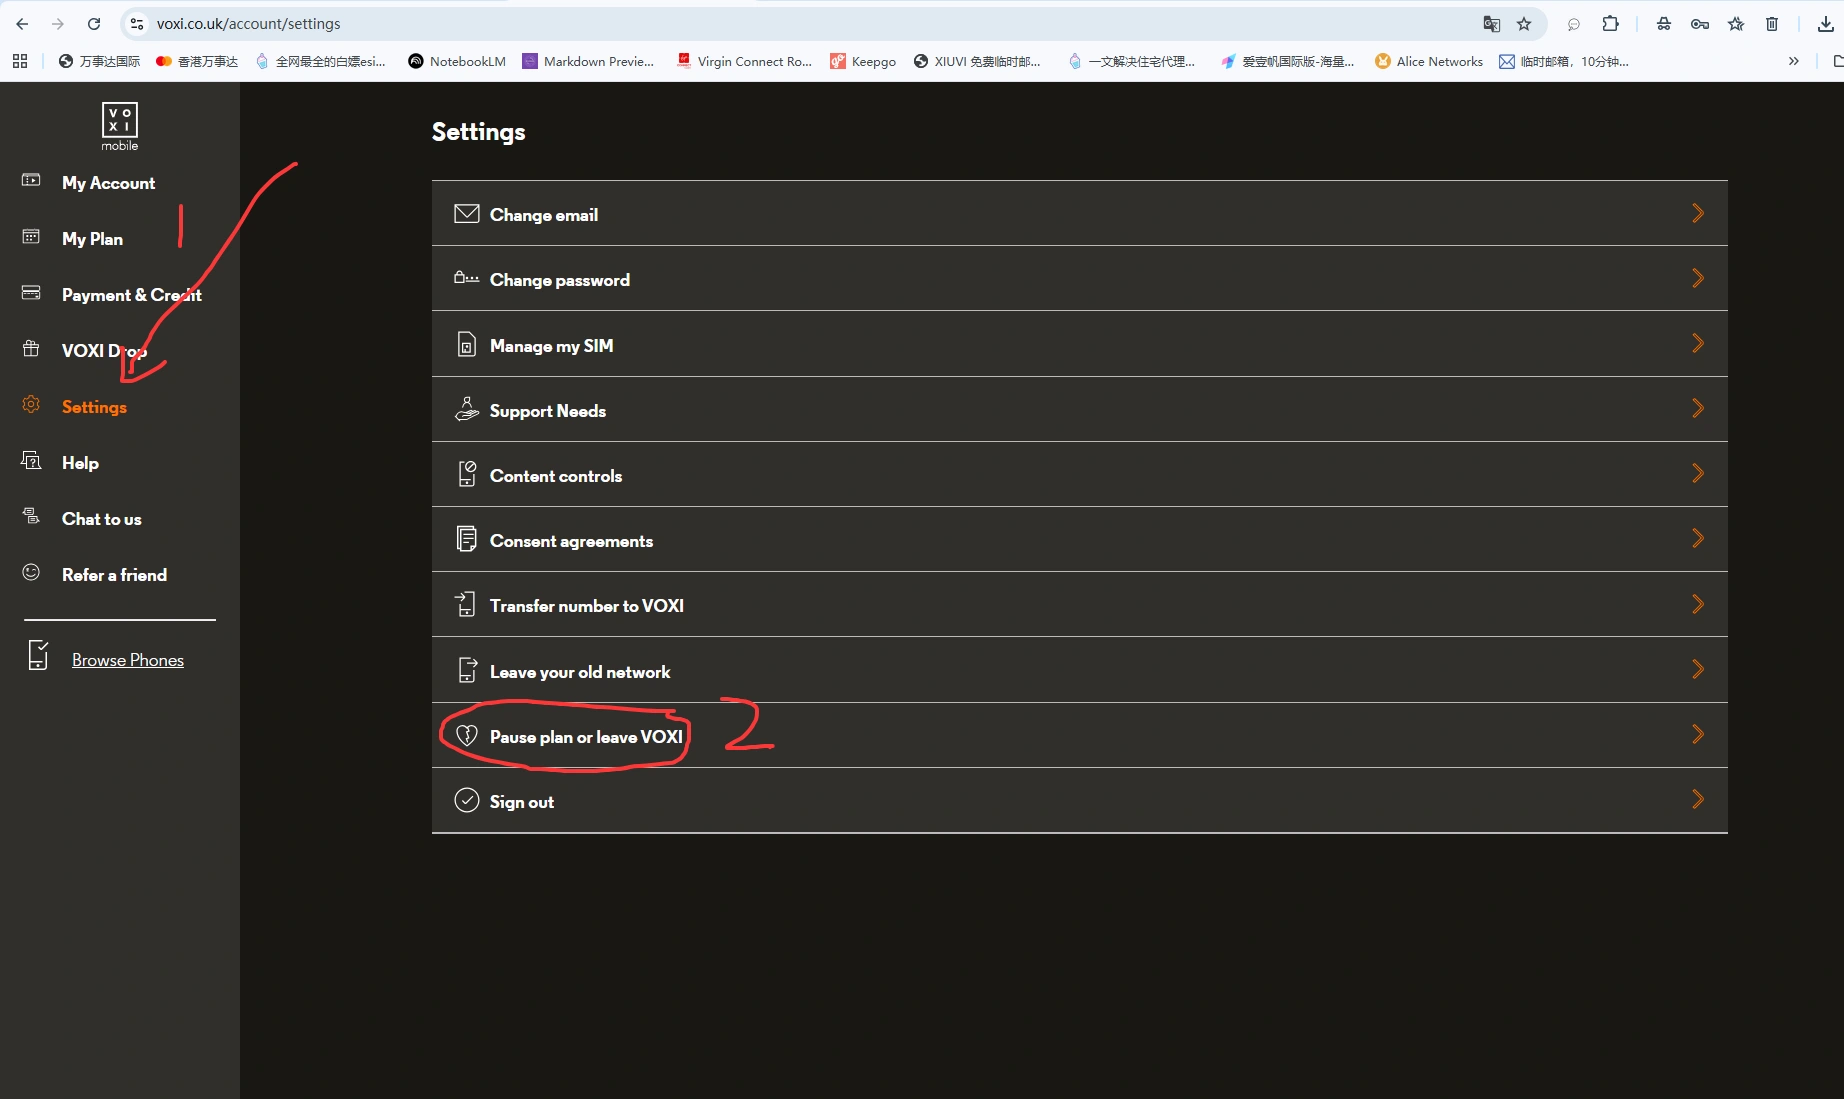Click the gear icon next to Settings

point(31,405)
